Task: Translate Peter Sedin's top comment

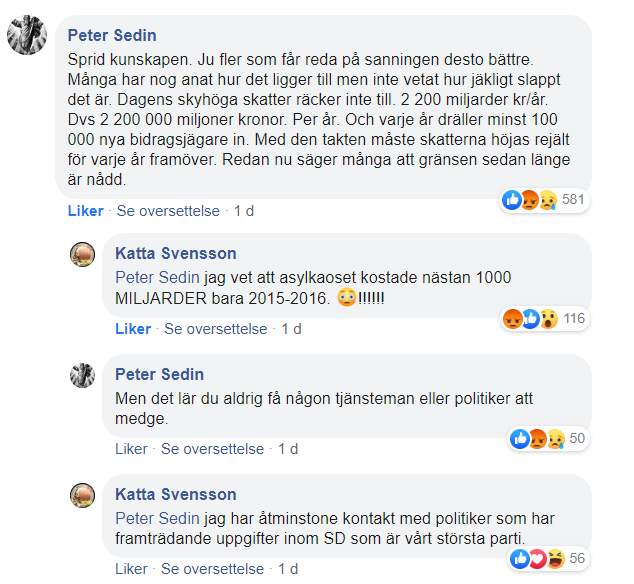Action: click(x=170, y=211)
